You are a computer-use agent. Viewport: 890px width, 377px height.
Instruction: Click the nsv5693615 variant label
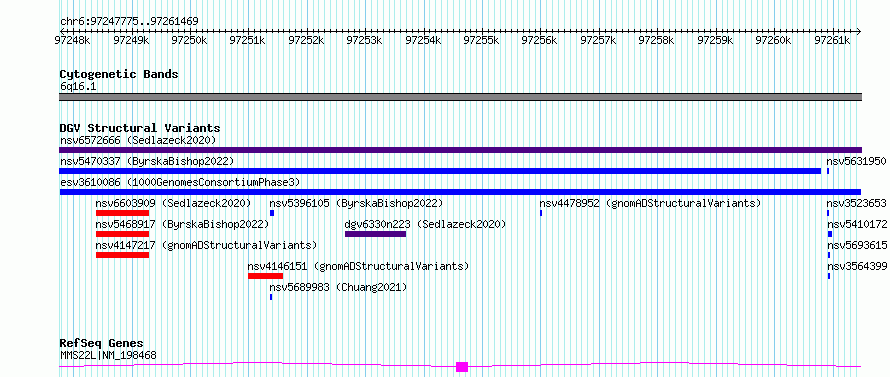[856, 245]
